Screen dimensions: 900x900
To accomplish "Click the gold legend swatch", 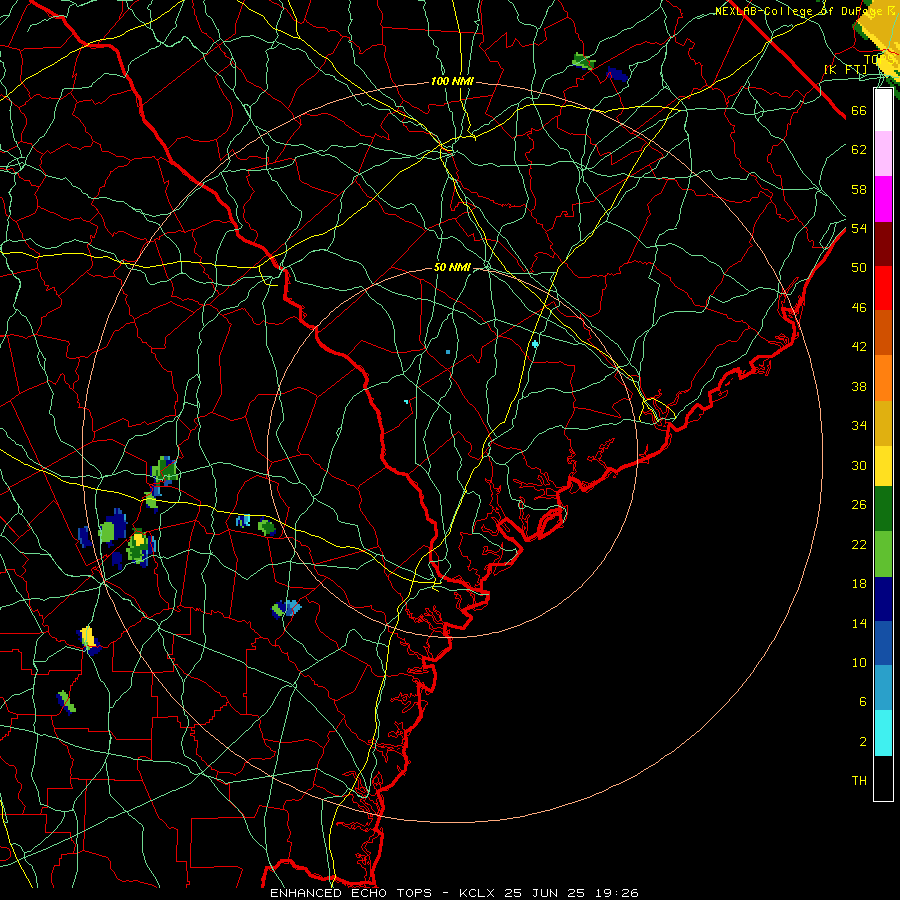I will pos(883,423).
